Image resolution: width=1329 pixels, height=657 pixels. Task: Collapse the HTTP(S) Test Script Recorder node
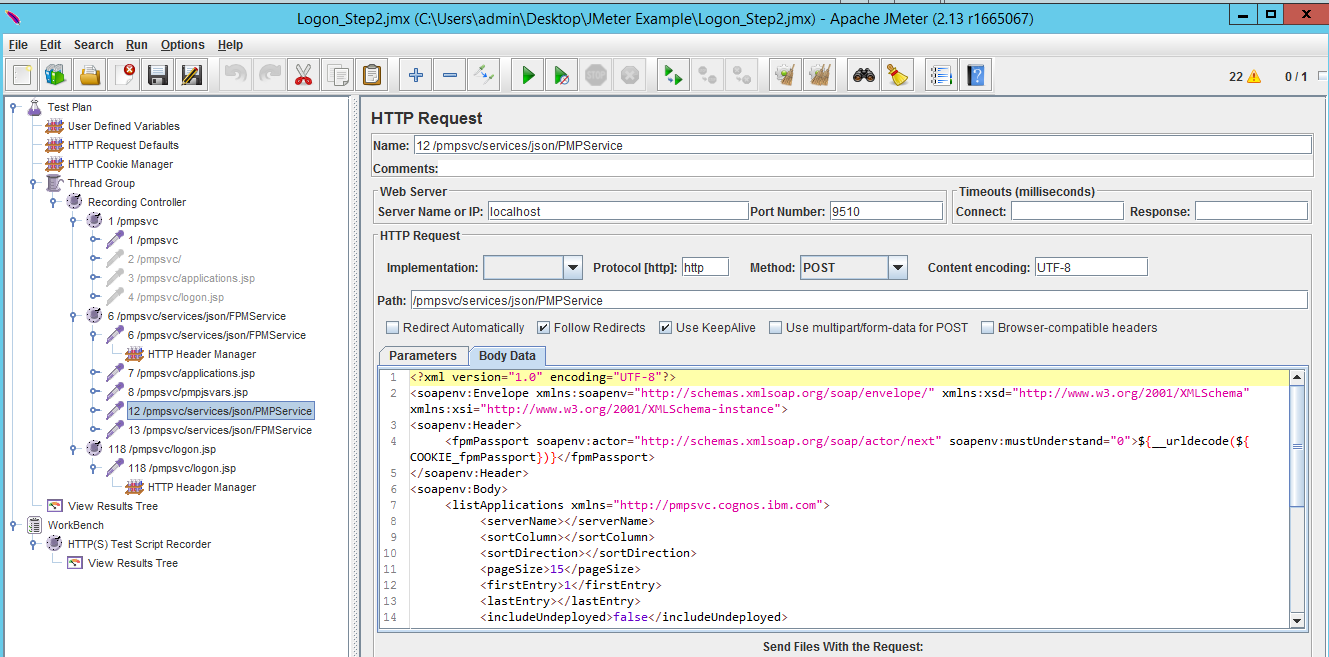tap(33, 544)
